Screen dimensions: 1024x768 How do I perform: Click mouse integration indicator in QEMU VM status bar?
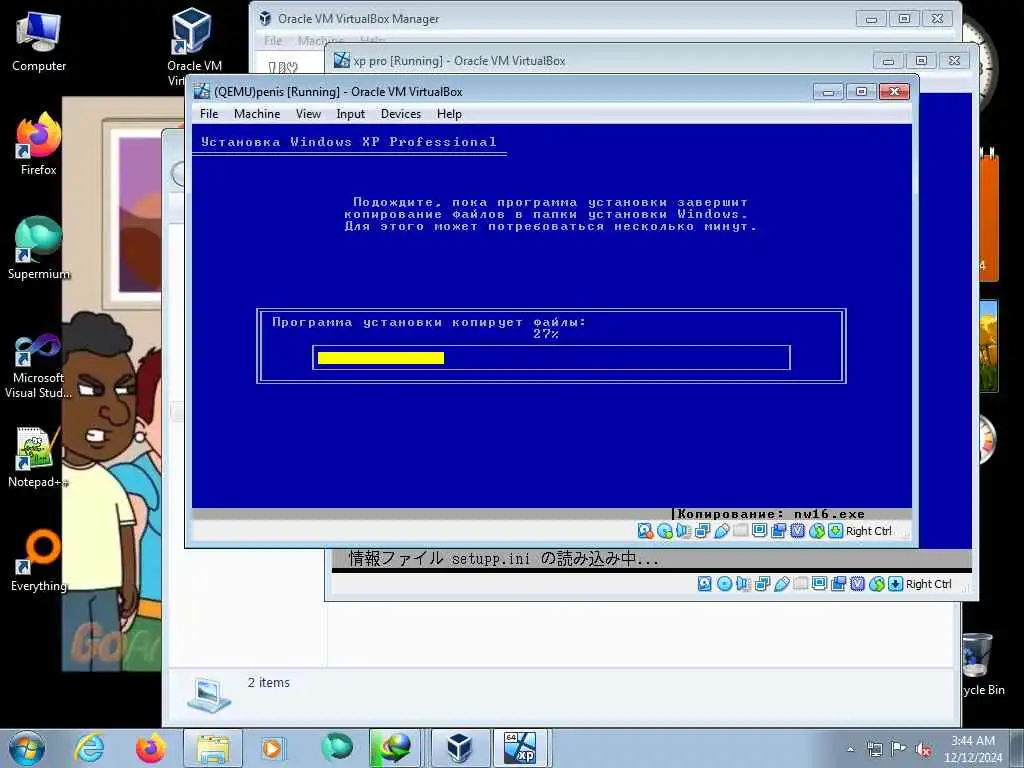(816, 531)
